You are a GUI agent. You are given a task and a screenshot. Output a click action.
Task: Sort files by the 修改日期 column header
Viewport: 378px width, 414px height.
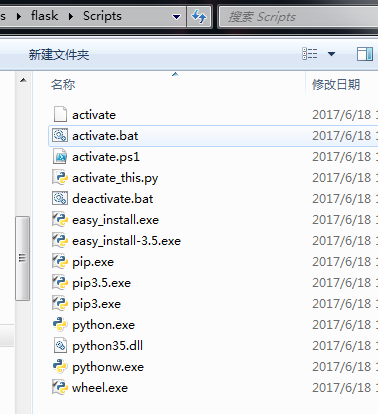(336, 84)
